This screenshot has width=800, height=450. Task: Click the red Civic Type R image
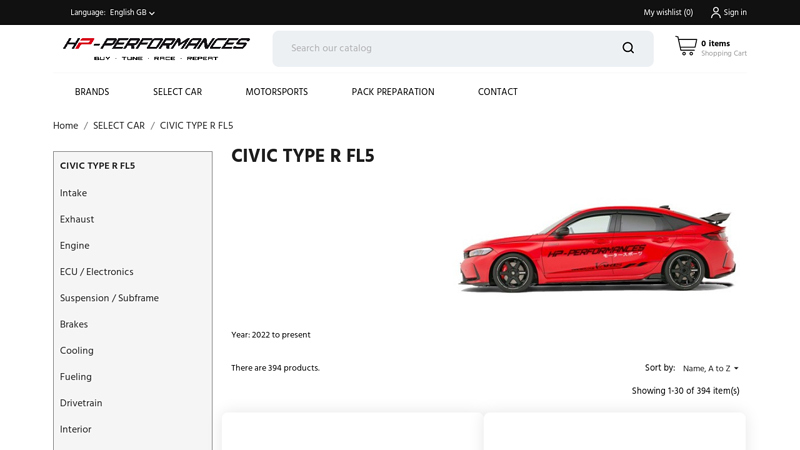click(x=597, y=248)
